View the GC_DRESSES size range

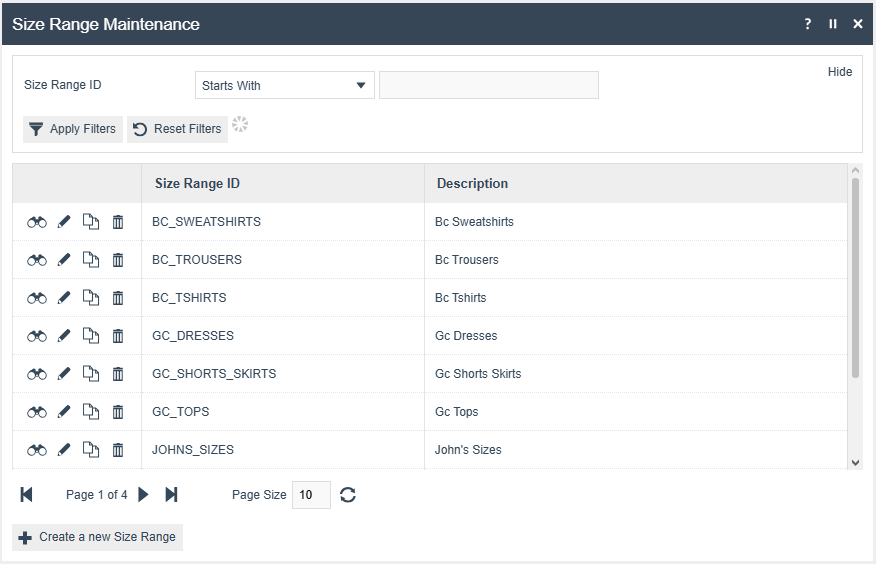[x=37, y=336]
